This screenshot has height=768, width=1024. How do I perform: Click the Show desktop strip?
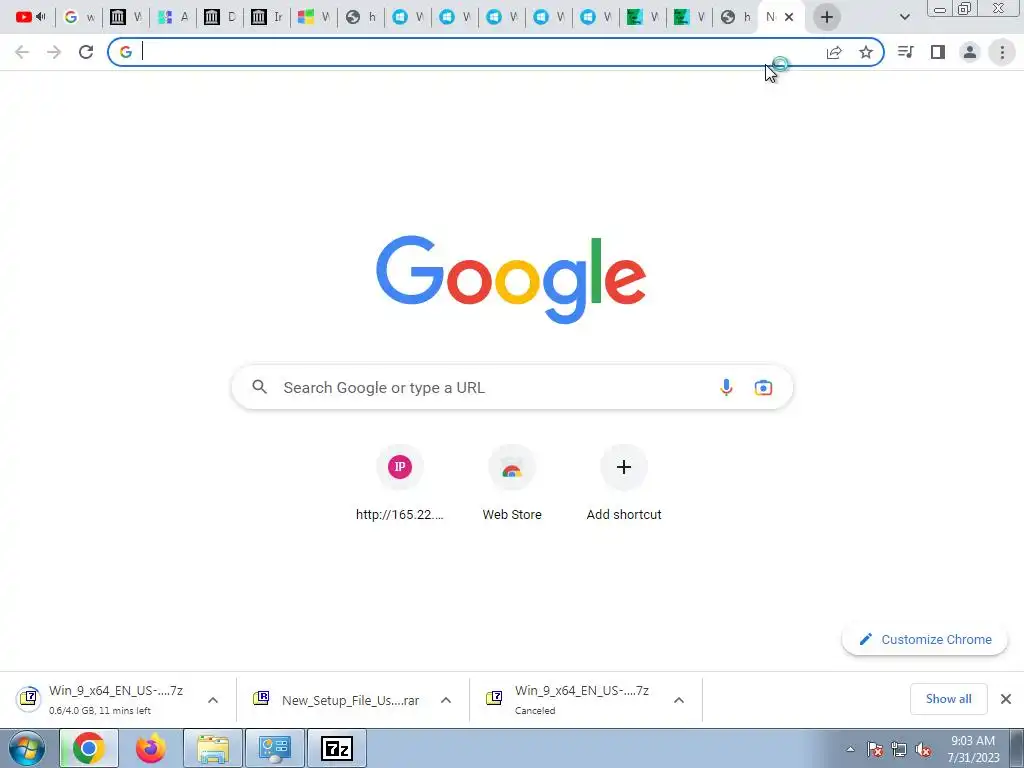pos(1017,748)
